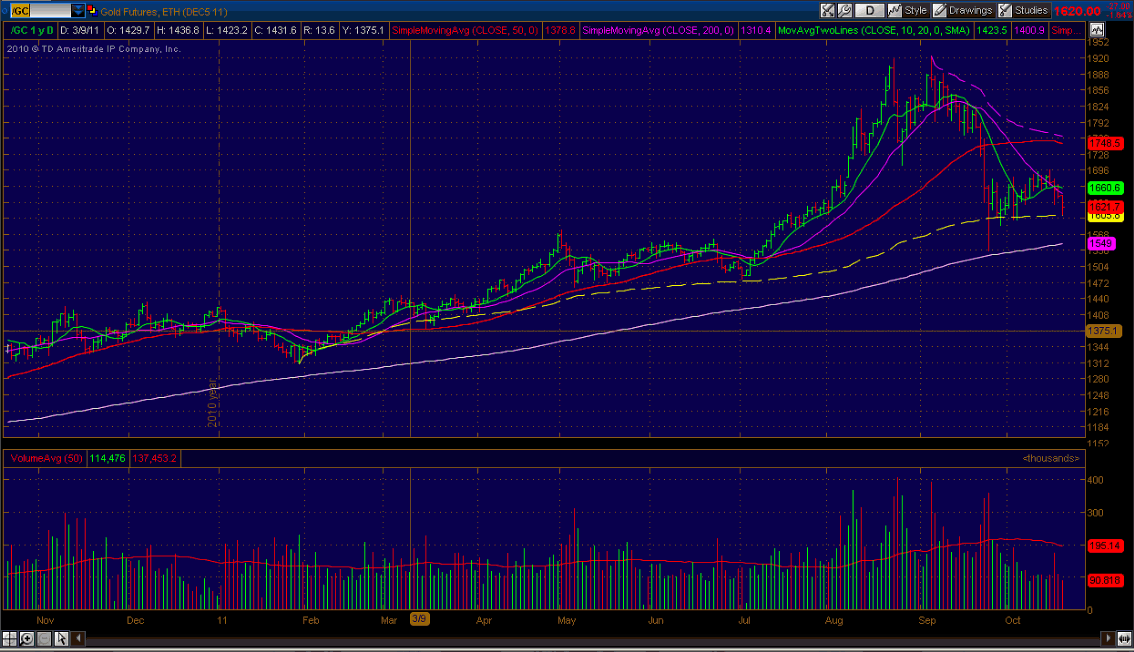This screenshot has height=652, width=1134.
Task: Click the pencil icon beside Drawings
Action: pos(939,10)
